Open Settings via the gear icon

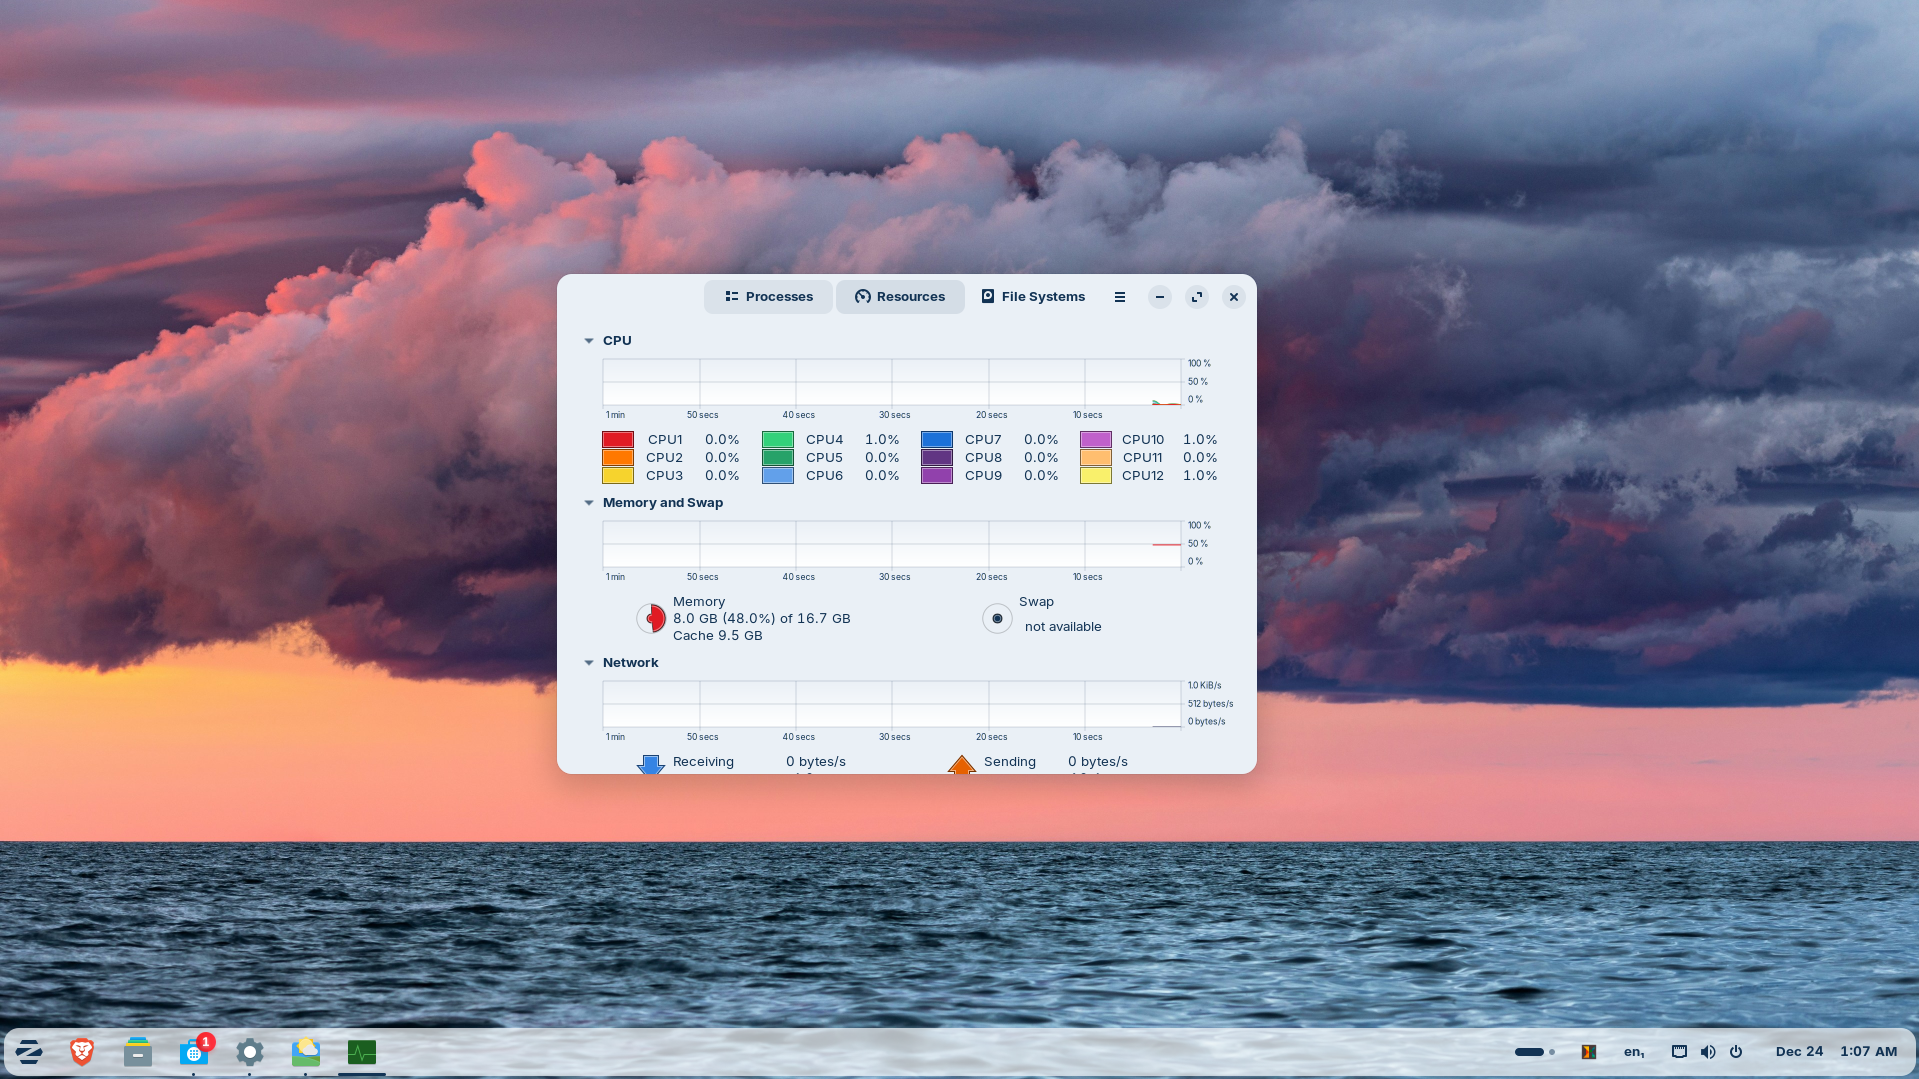249,1051
